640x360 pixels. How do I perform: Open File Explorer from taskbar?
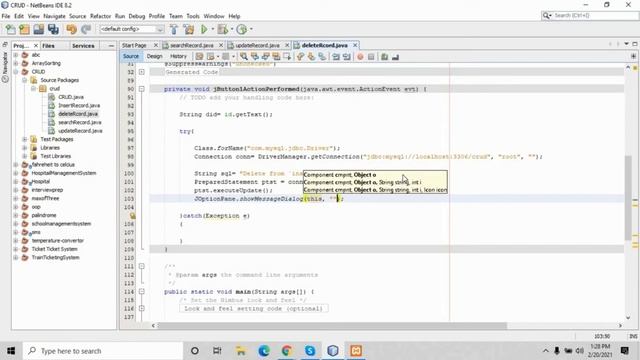pos(241,351)
